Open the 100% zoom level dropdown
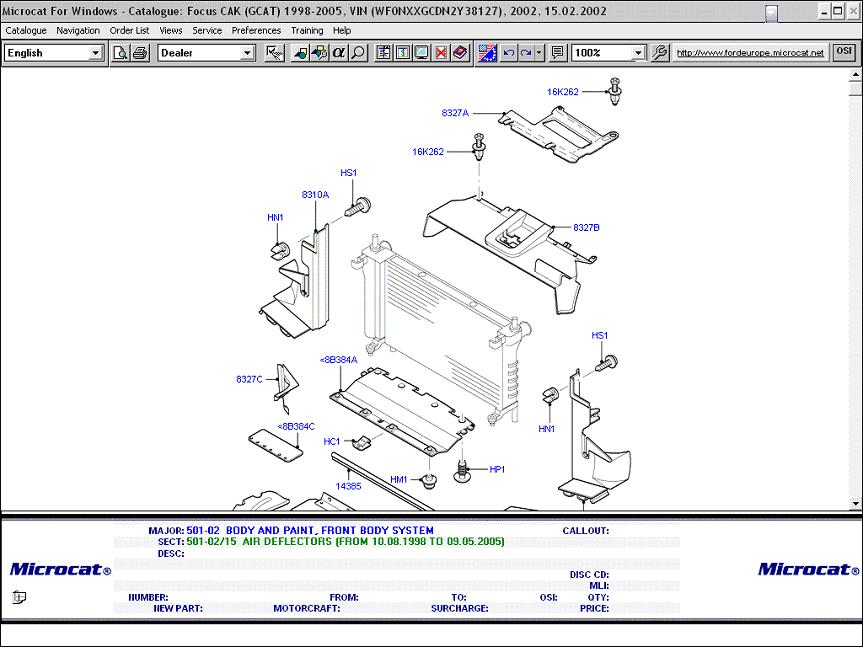 pyautogui.click(x=637, y=53)
